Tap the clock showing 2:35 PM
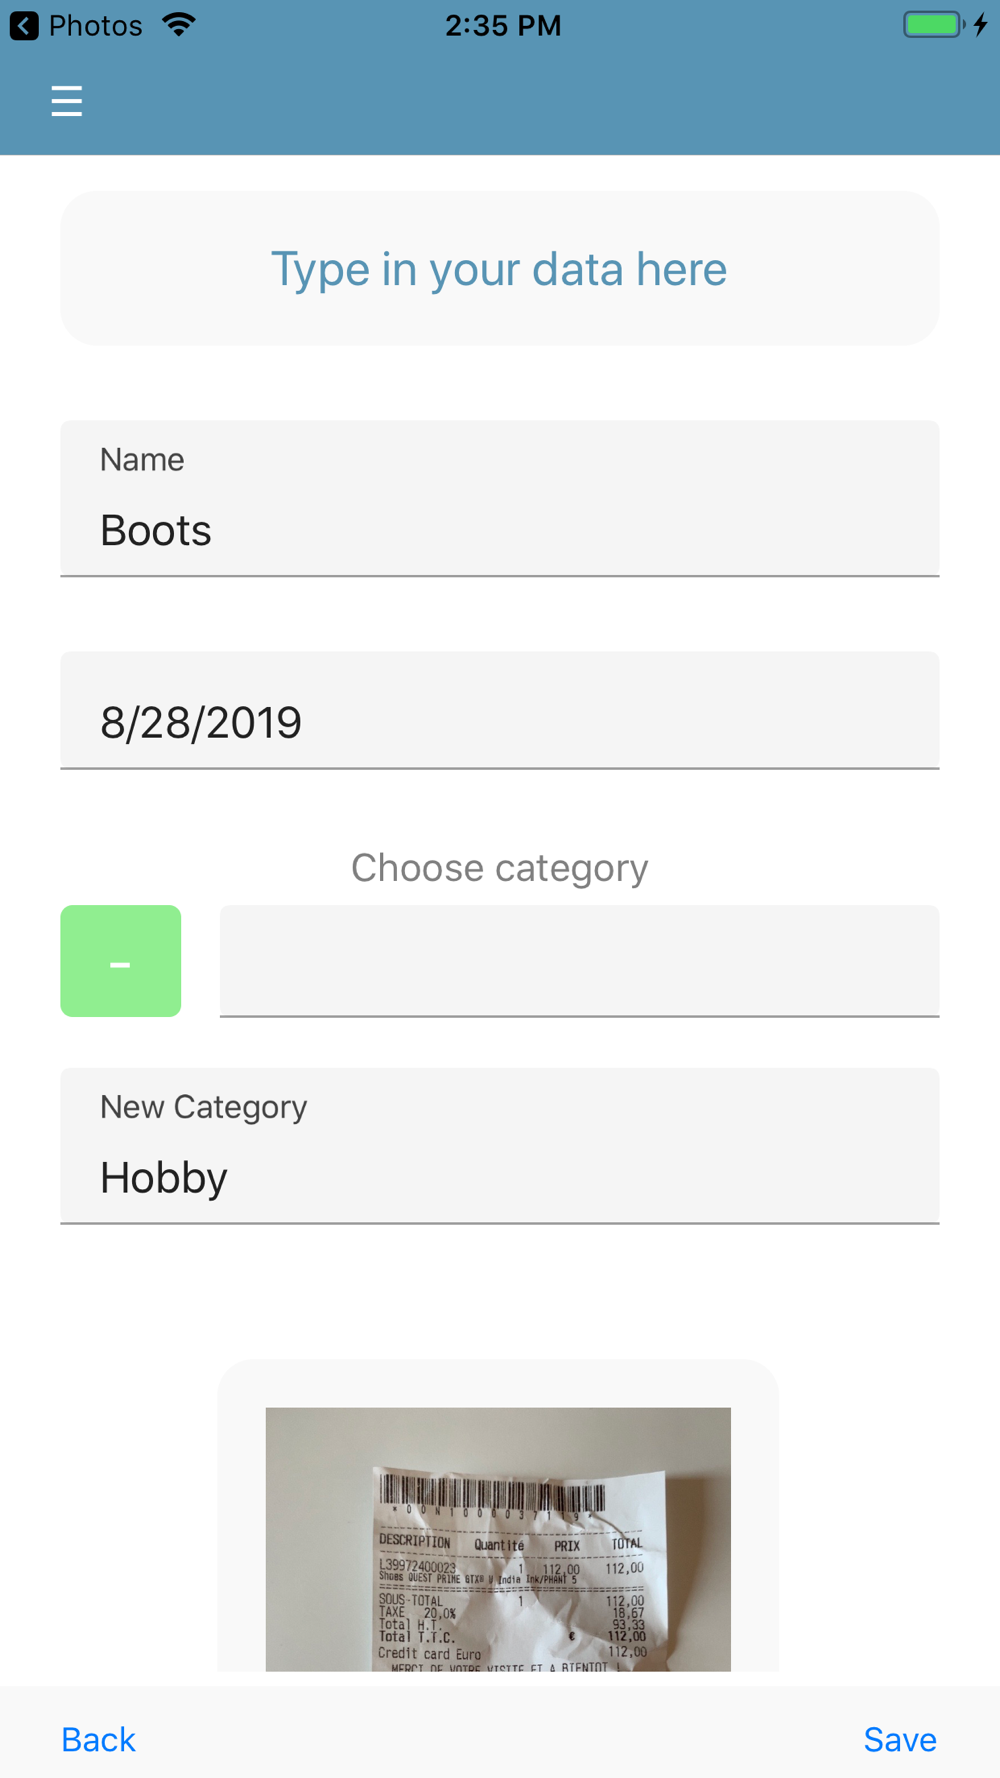Image resolution: width=1000 pixels, height=1778 pixels. pos(503,25)
